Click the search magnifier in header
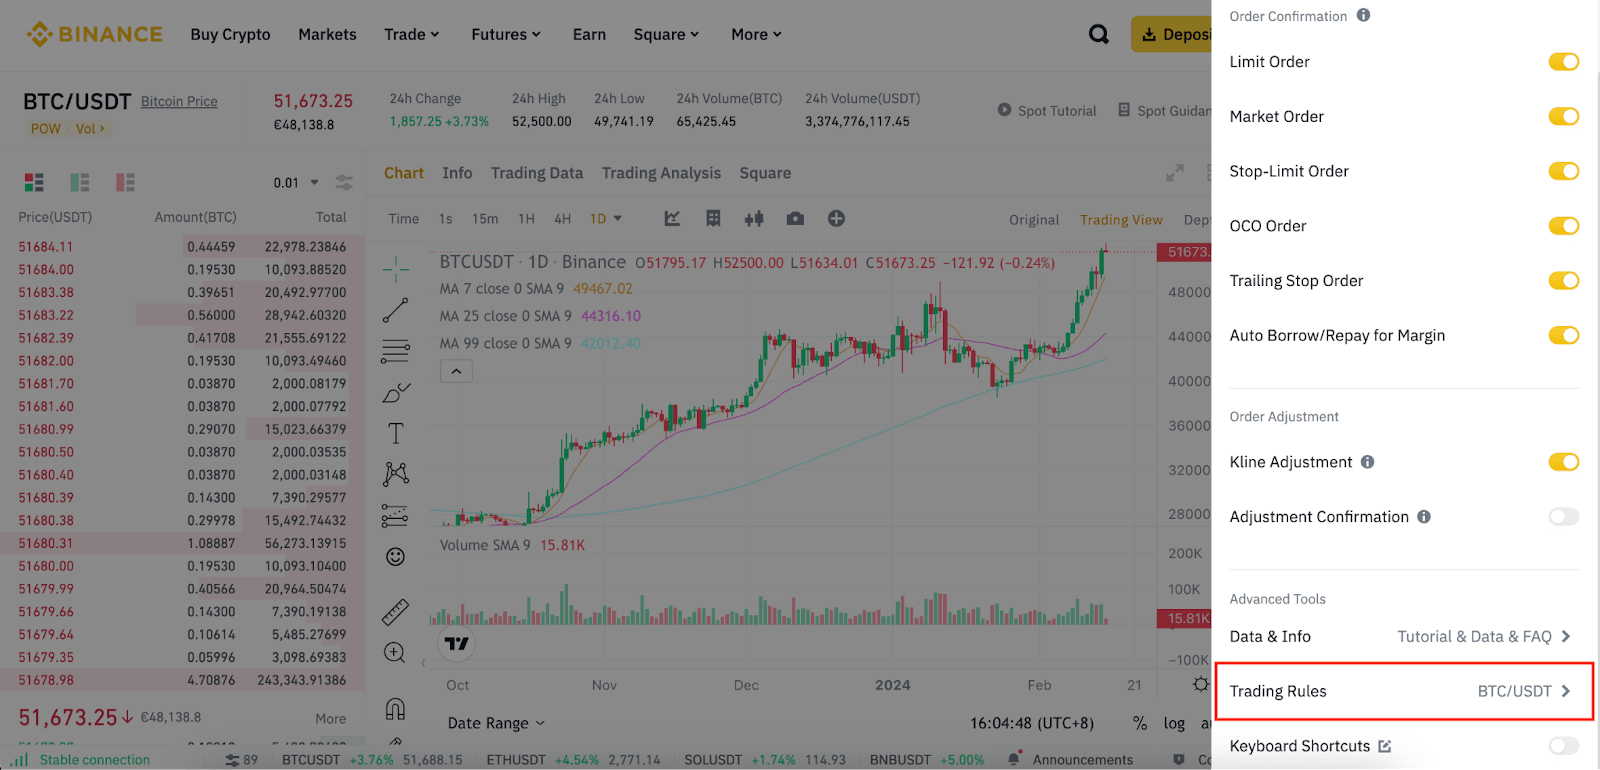The width and height of the screenshot is (1600, 770). 1099,34
